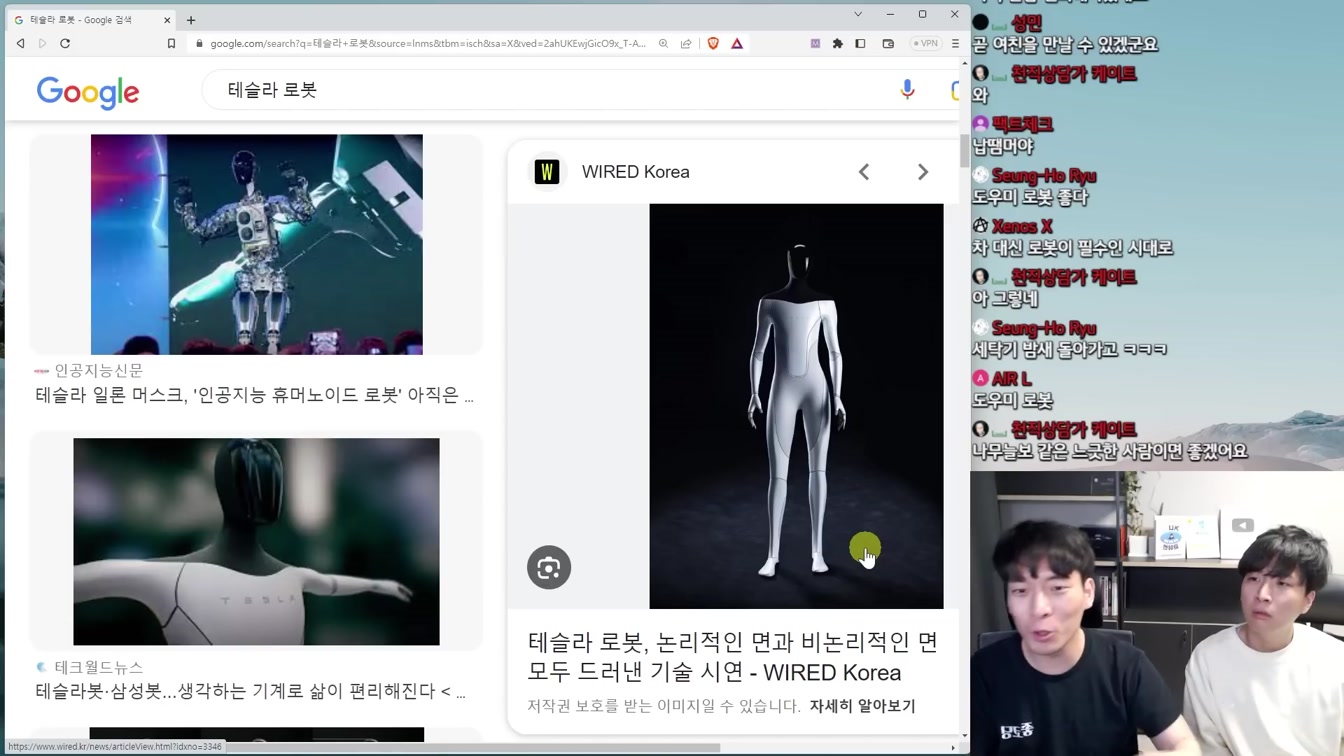Click the chat message 세탁기 밤새 돌아가고 ㅋㅋㅋ
This screenshot has height=756, width=1344.
click(1070, 350)
